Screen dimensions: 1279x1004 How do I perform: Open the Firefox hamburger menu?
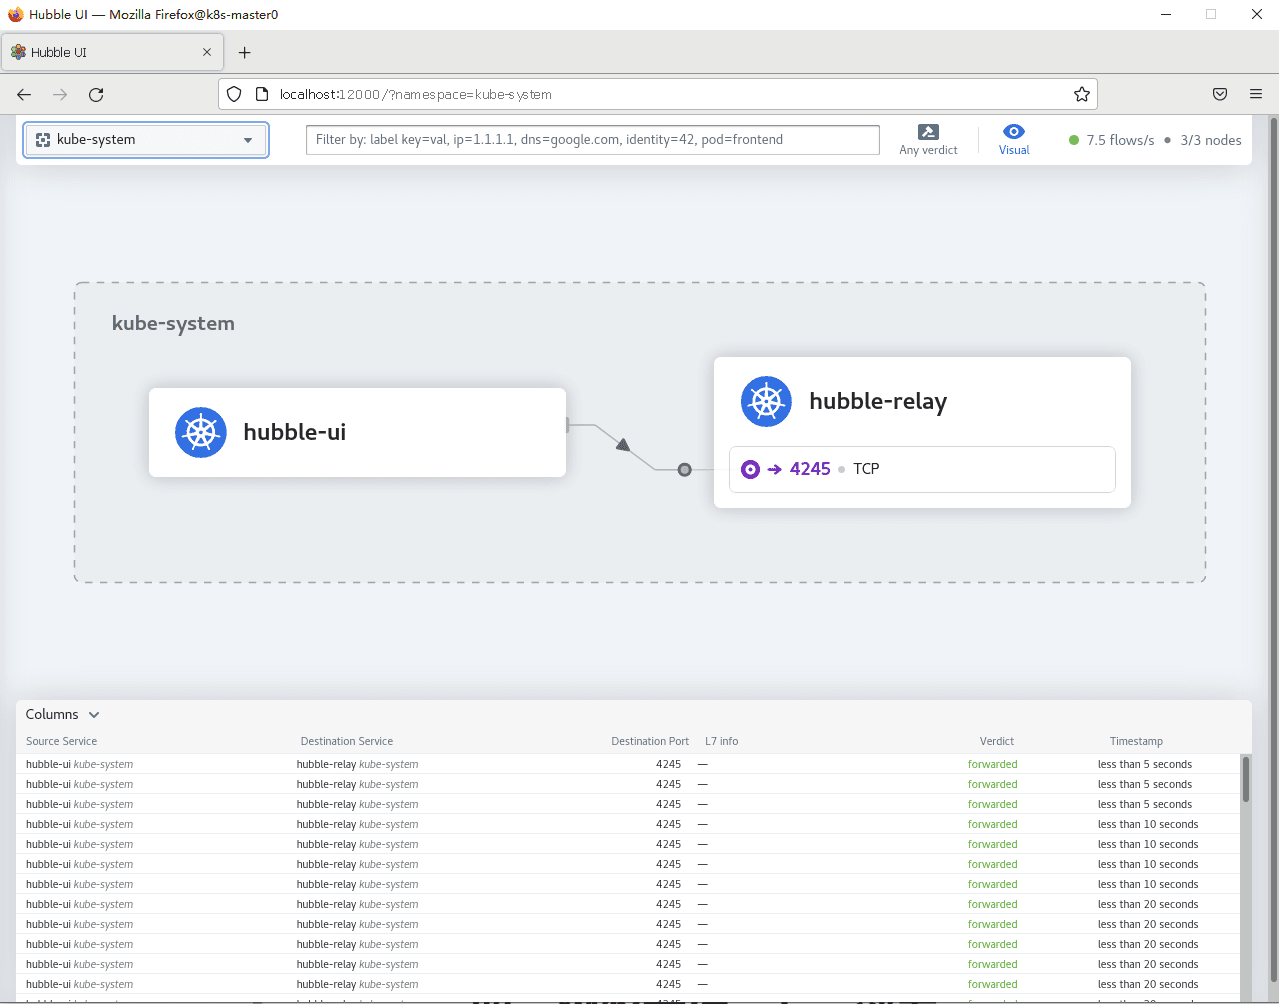tap(1256, 94)
